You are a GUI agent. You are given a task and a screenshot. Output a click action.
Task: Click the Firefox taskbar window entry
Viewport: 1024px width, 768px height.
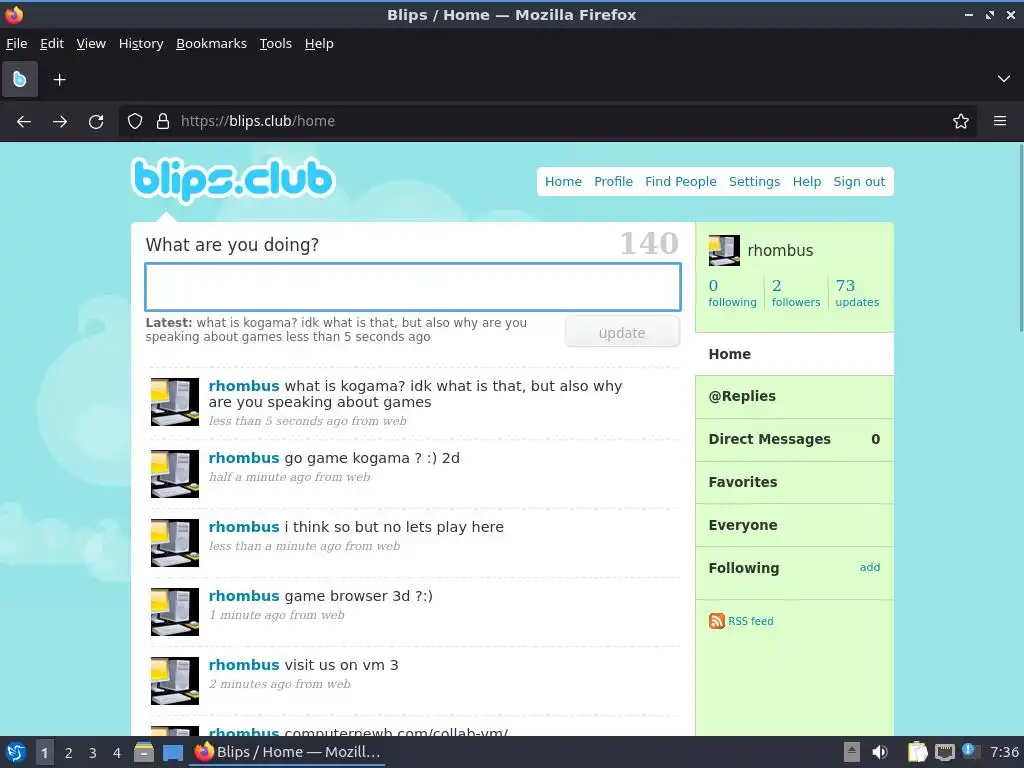coord(287,752)
